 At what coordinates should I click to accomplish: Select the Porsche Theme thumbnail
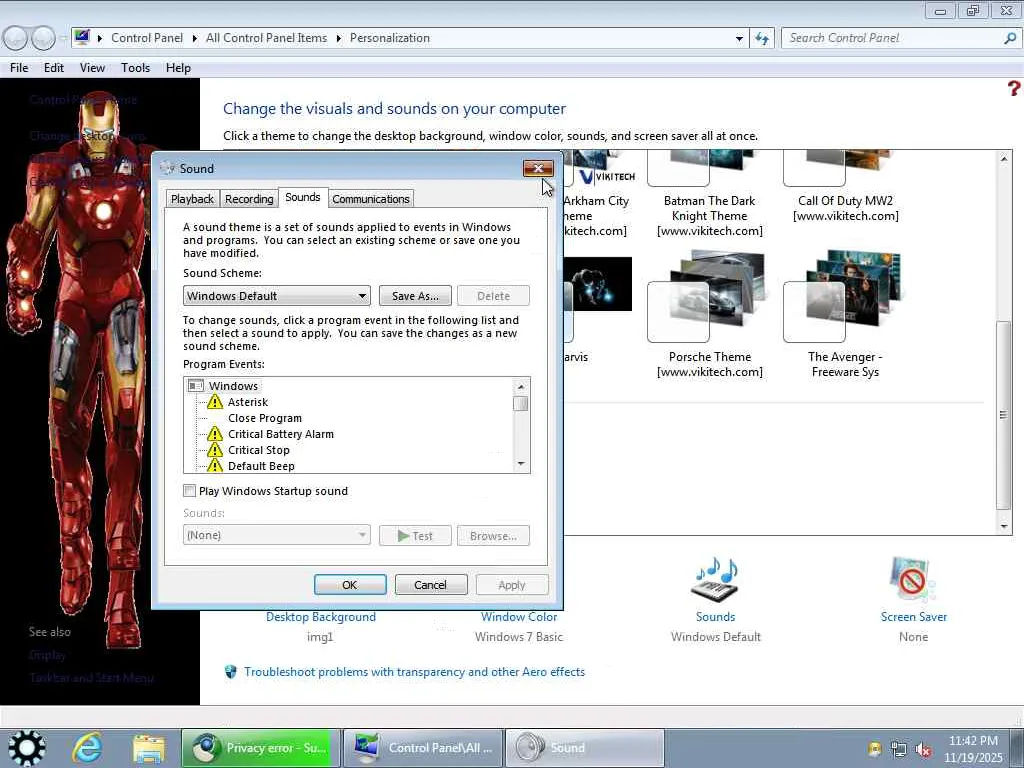click(x=709, y=297)
